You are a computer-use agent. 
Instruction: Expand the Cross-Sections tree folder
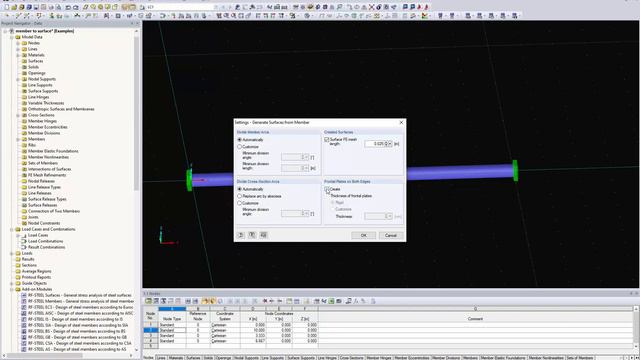(18, 115)
